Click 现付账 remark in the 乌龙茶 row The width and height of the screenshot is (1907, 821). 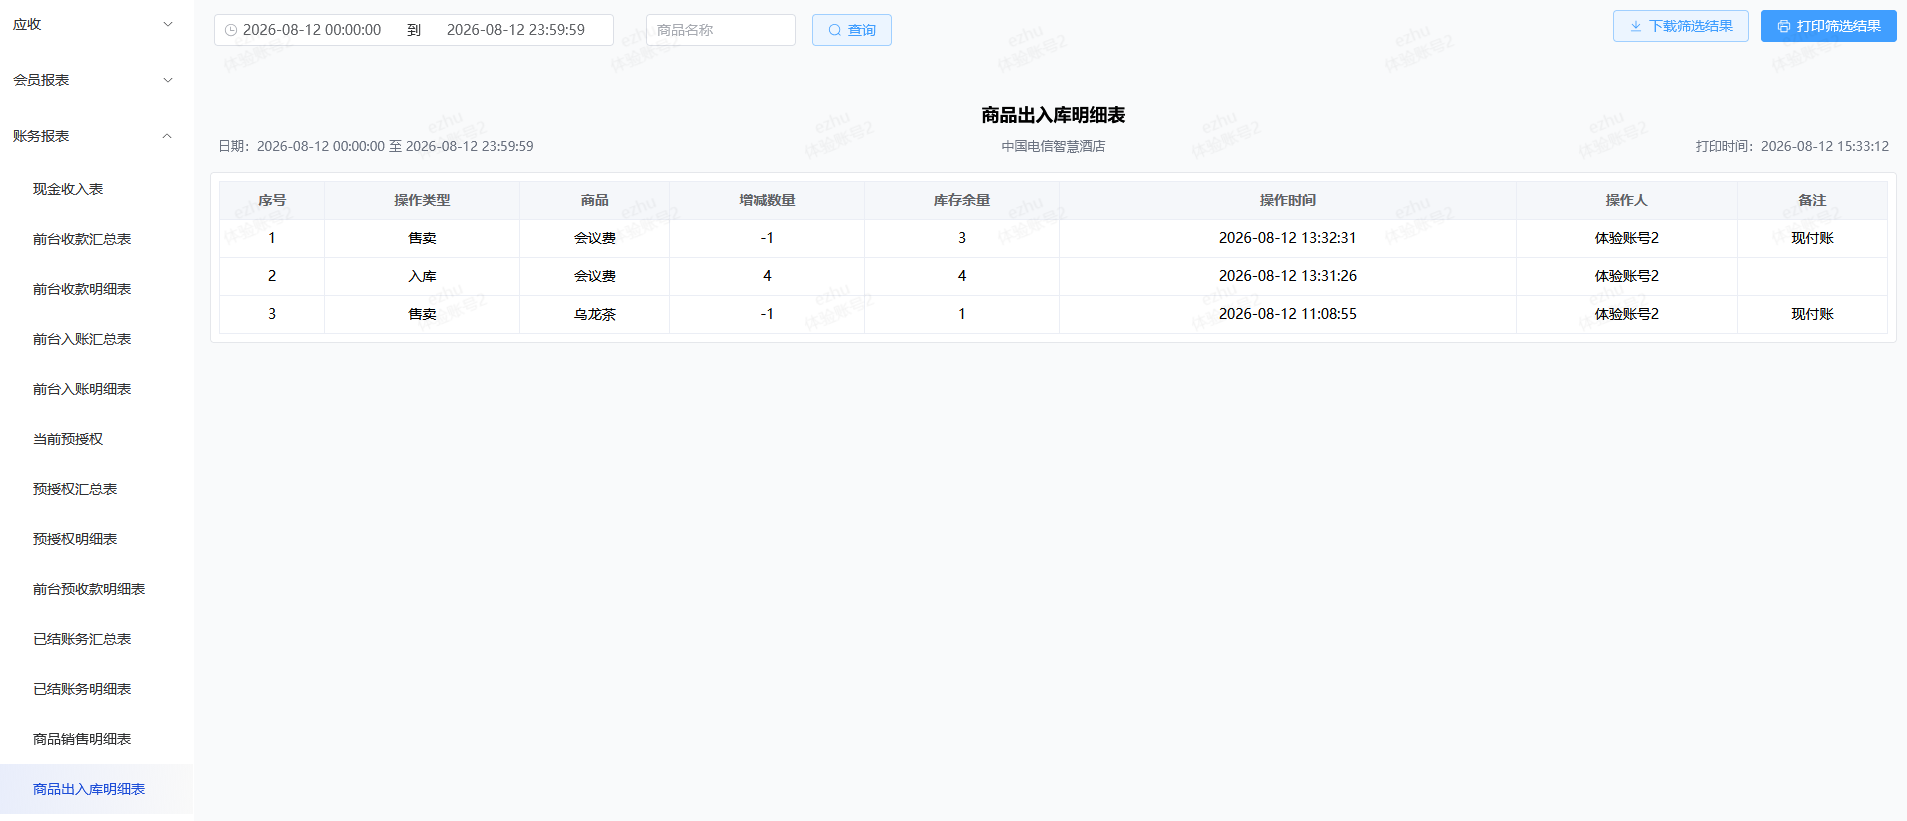pyautogui.click(x=1812, y=314)
